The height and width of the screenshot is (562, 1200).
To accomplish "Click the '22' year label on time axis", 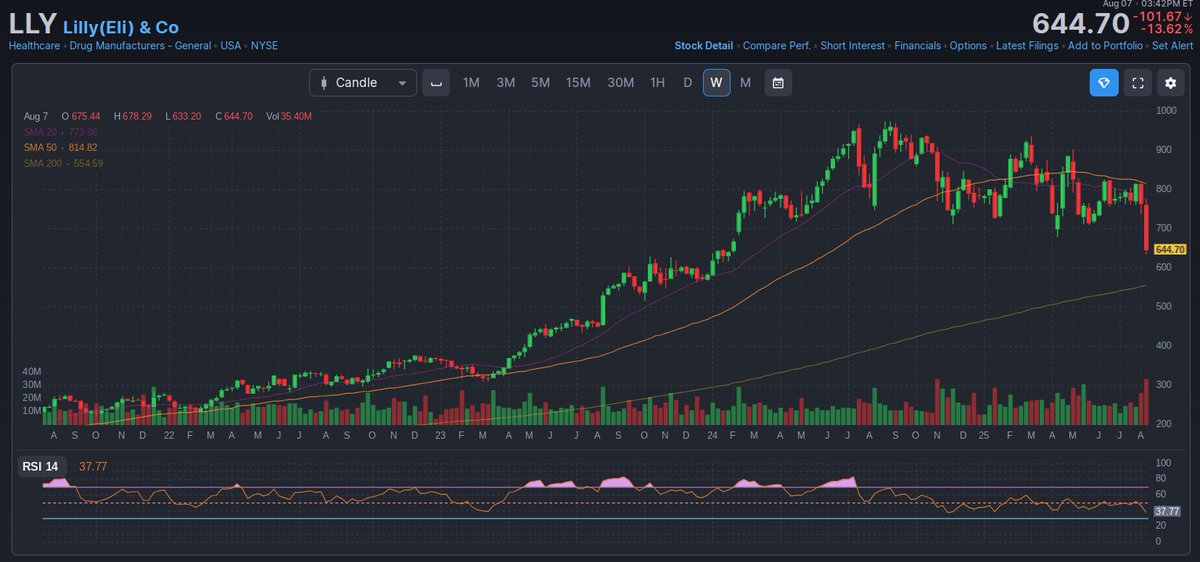I will coord(167,436).
